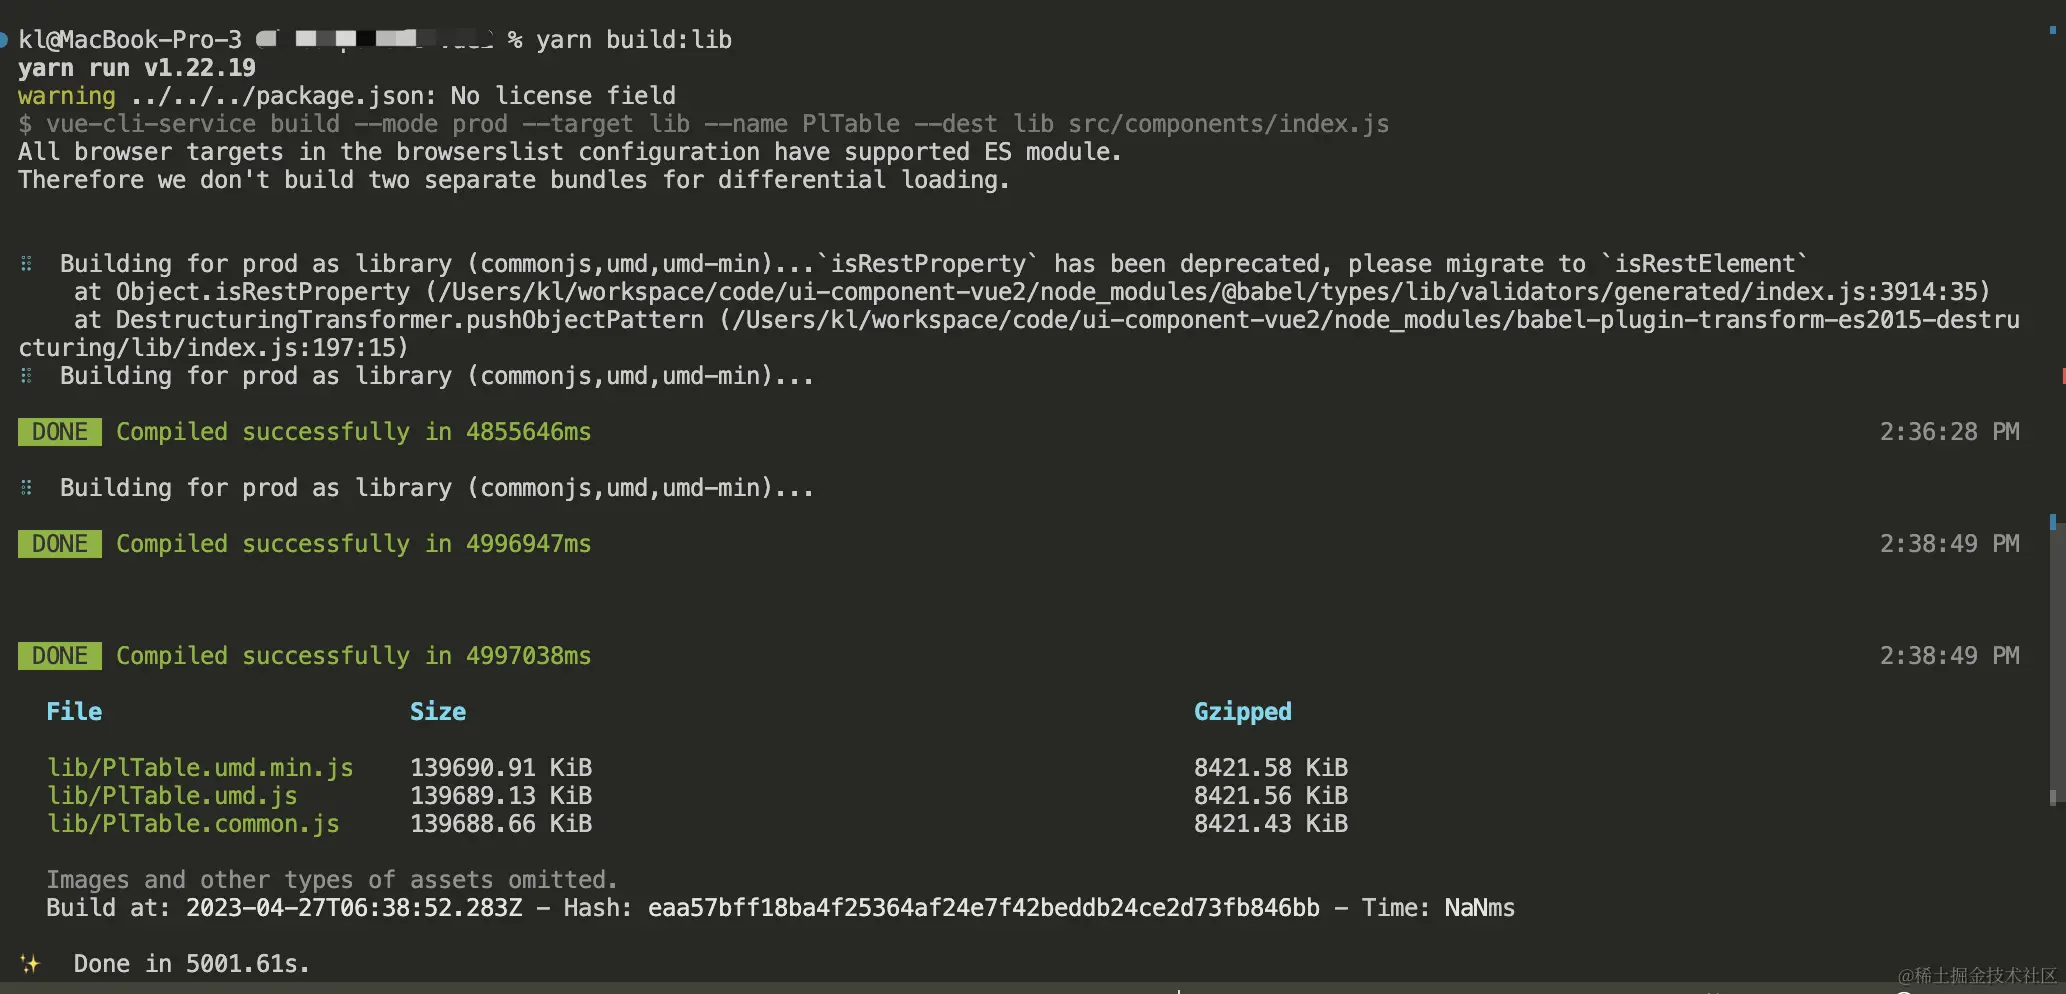Click the blue command decoration dot at the prompt

pos(4,40)
